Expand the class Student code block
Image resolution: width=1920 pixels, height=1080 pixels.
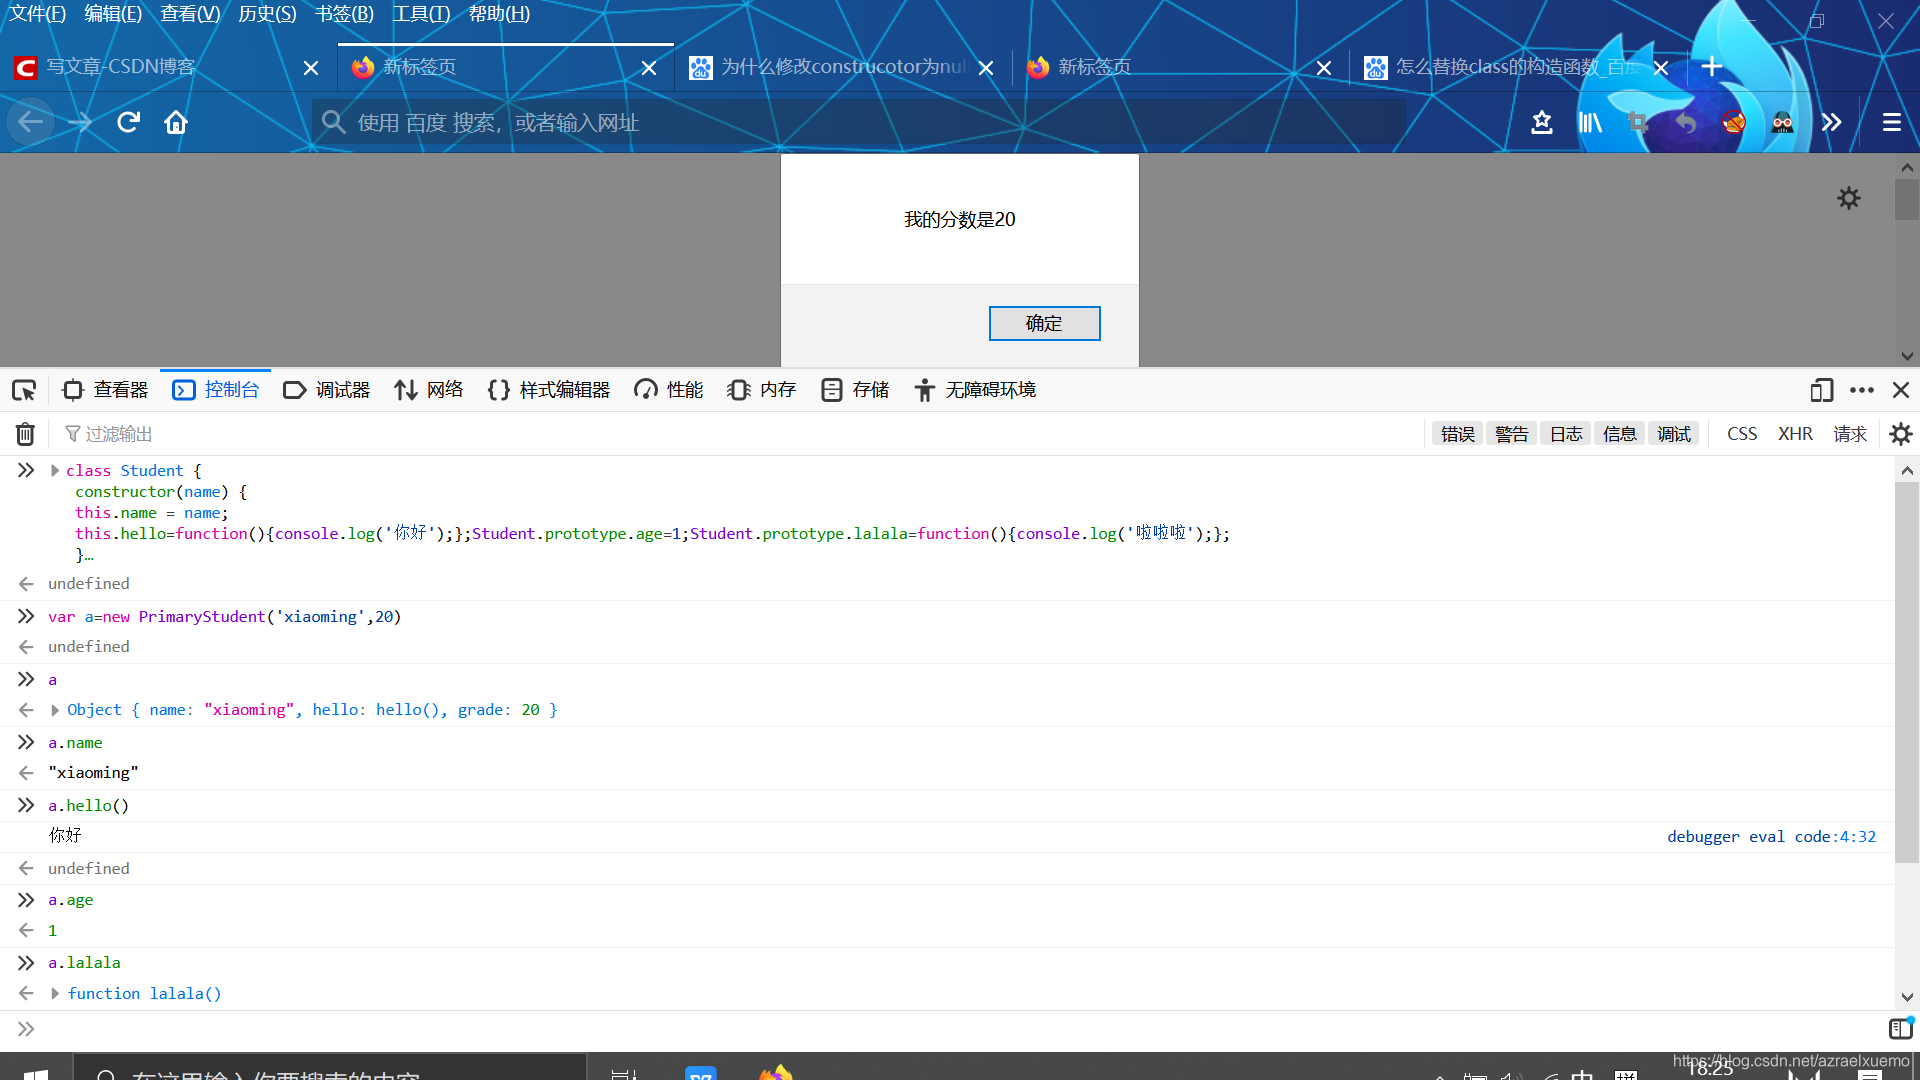[x=55, y=469]
